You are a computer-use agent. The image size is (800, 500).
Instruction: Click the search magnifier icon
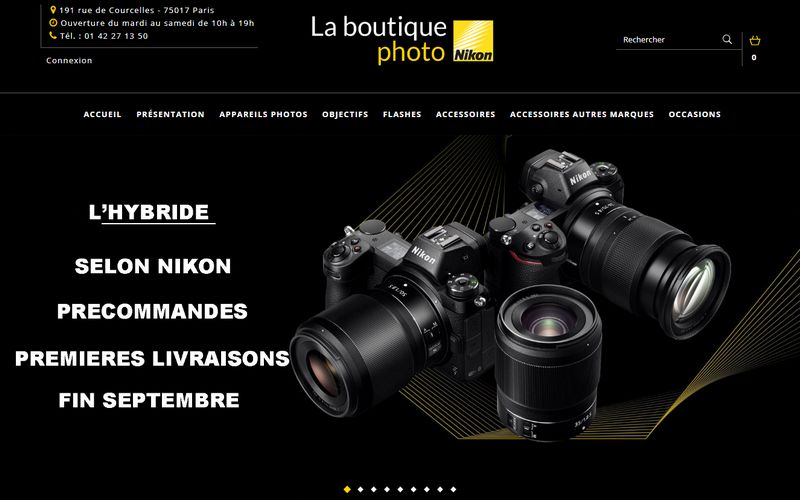(x=727, y=39)
